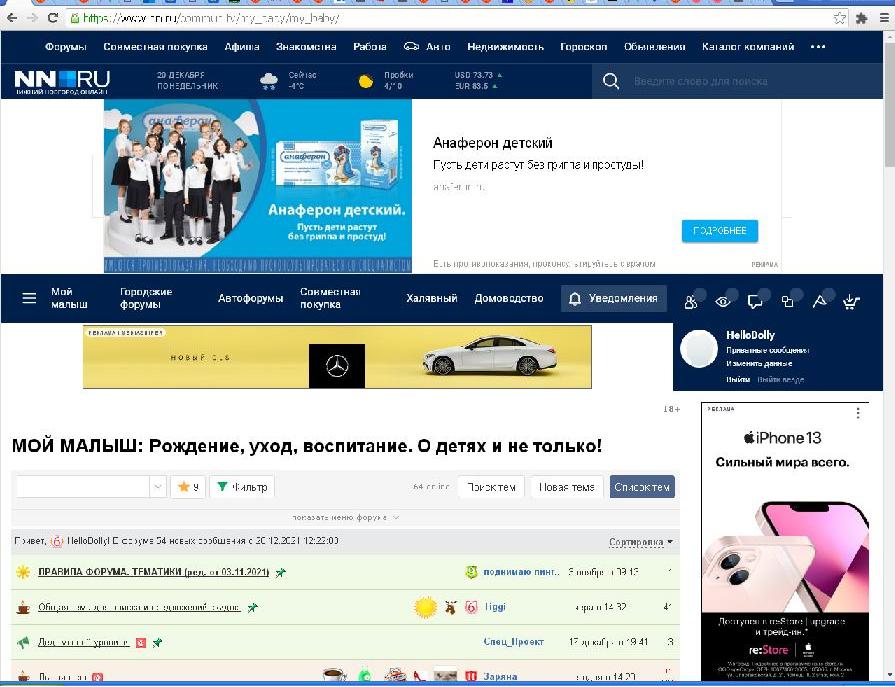Open the Сортировка dropdown
895x687 pixels.
(641, 542)
